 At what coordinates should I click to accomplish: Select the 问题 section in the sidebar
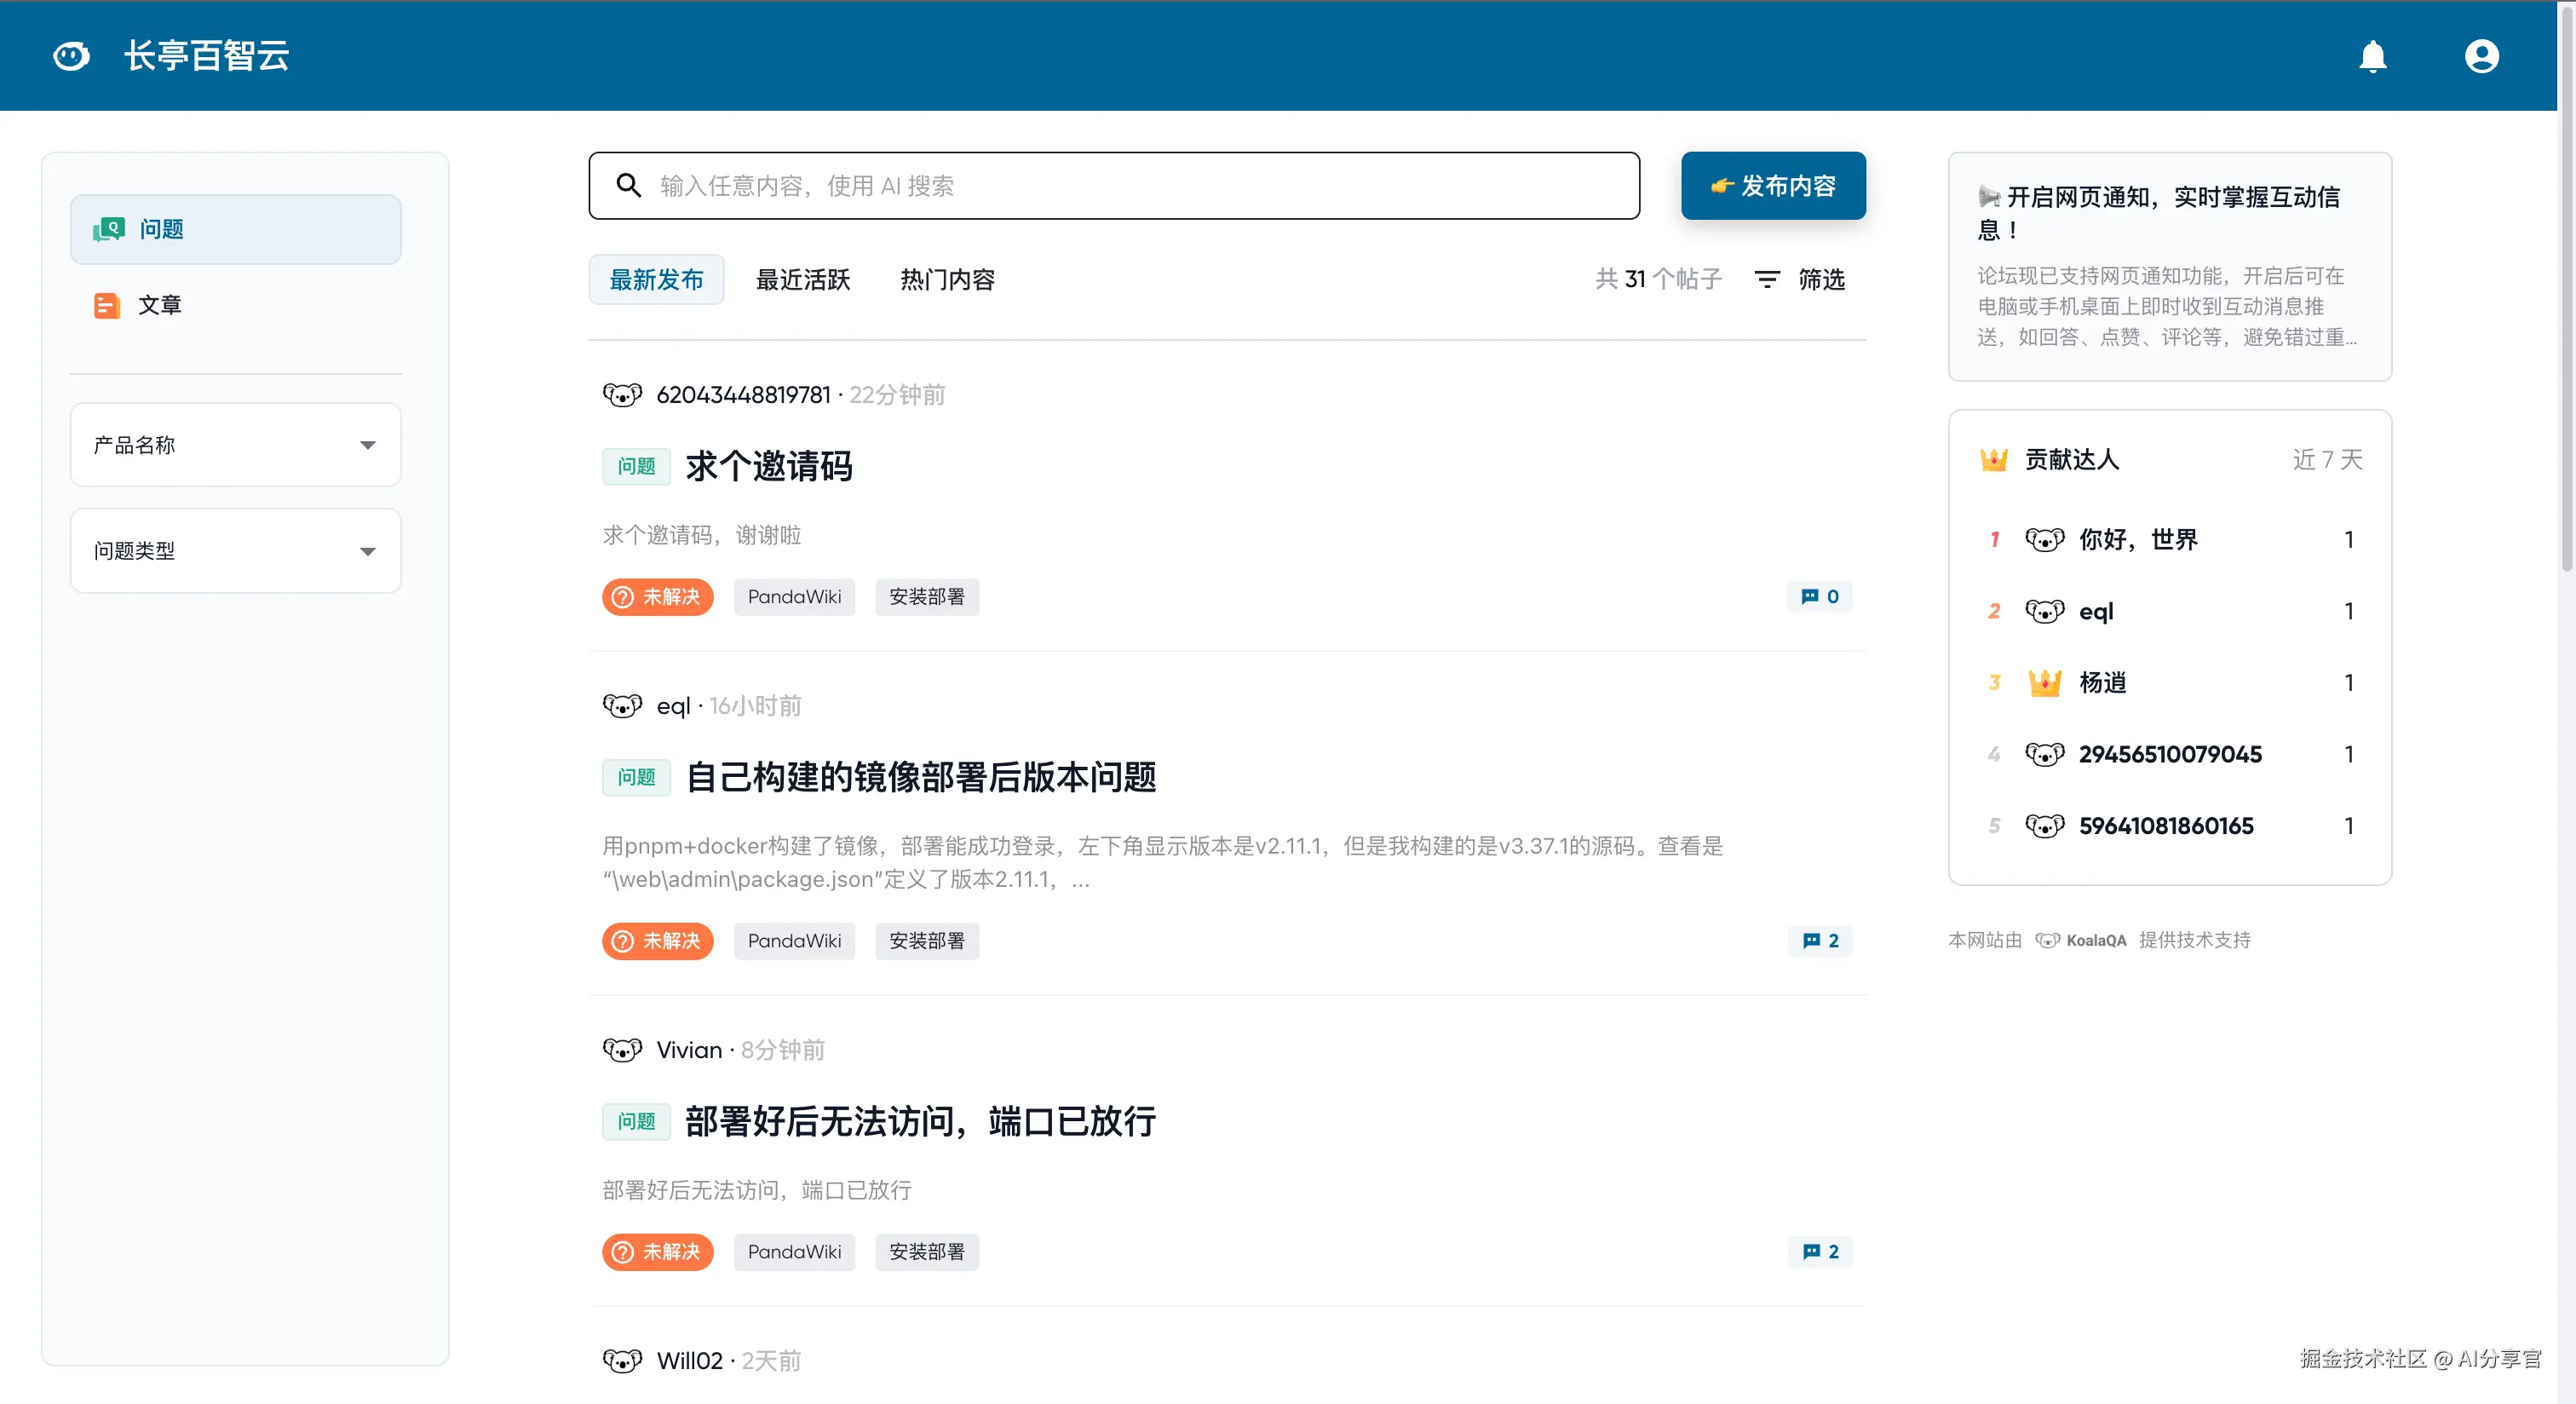point(160,229)
